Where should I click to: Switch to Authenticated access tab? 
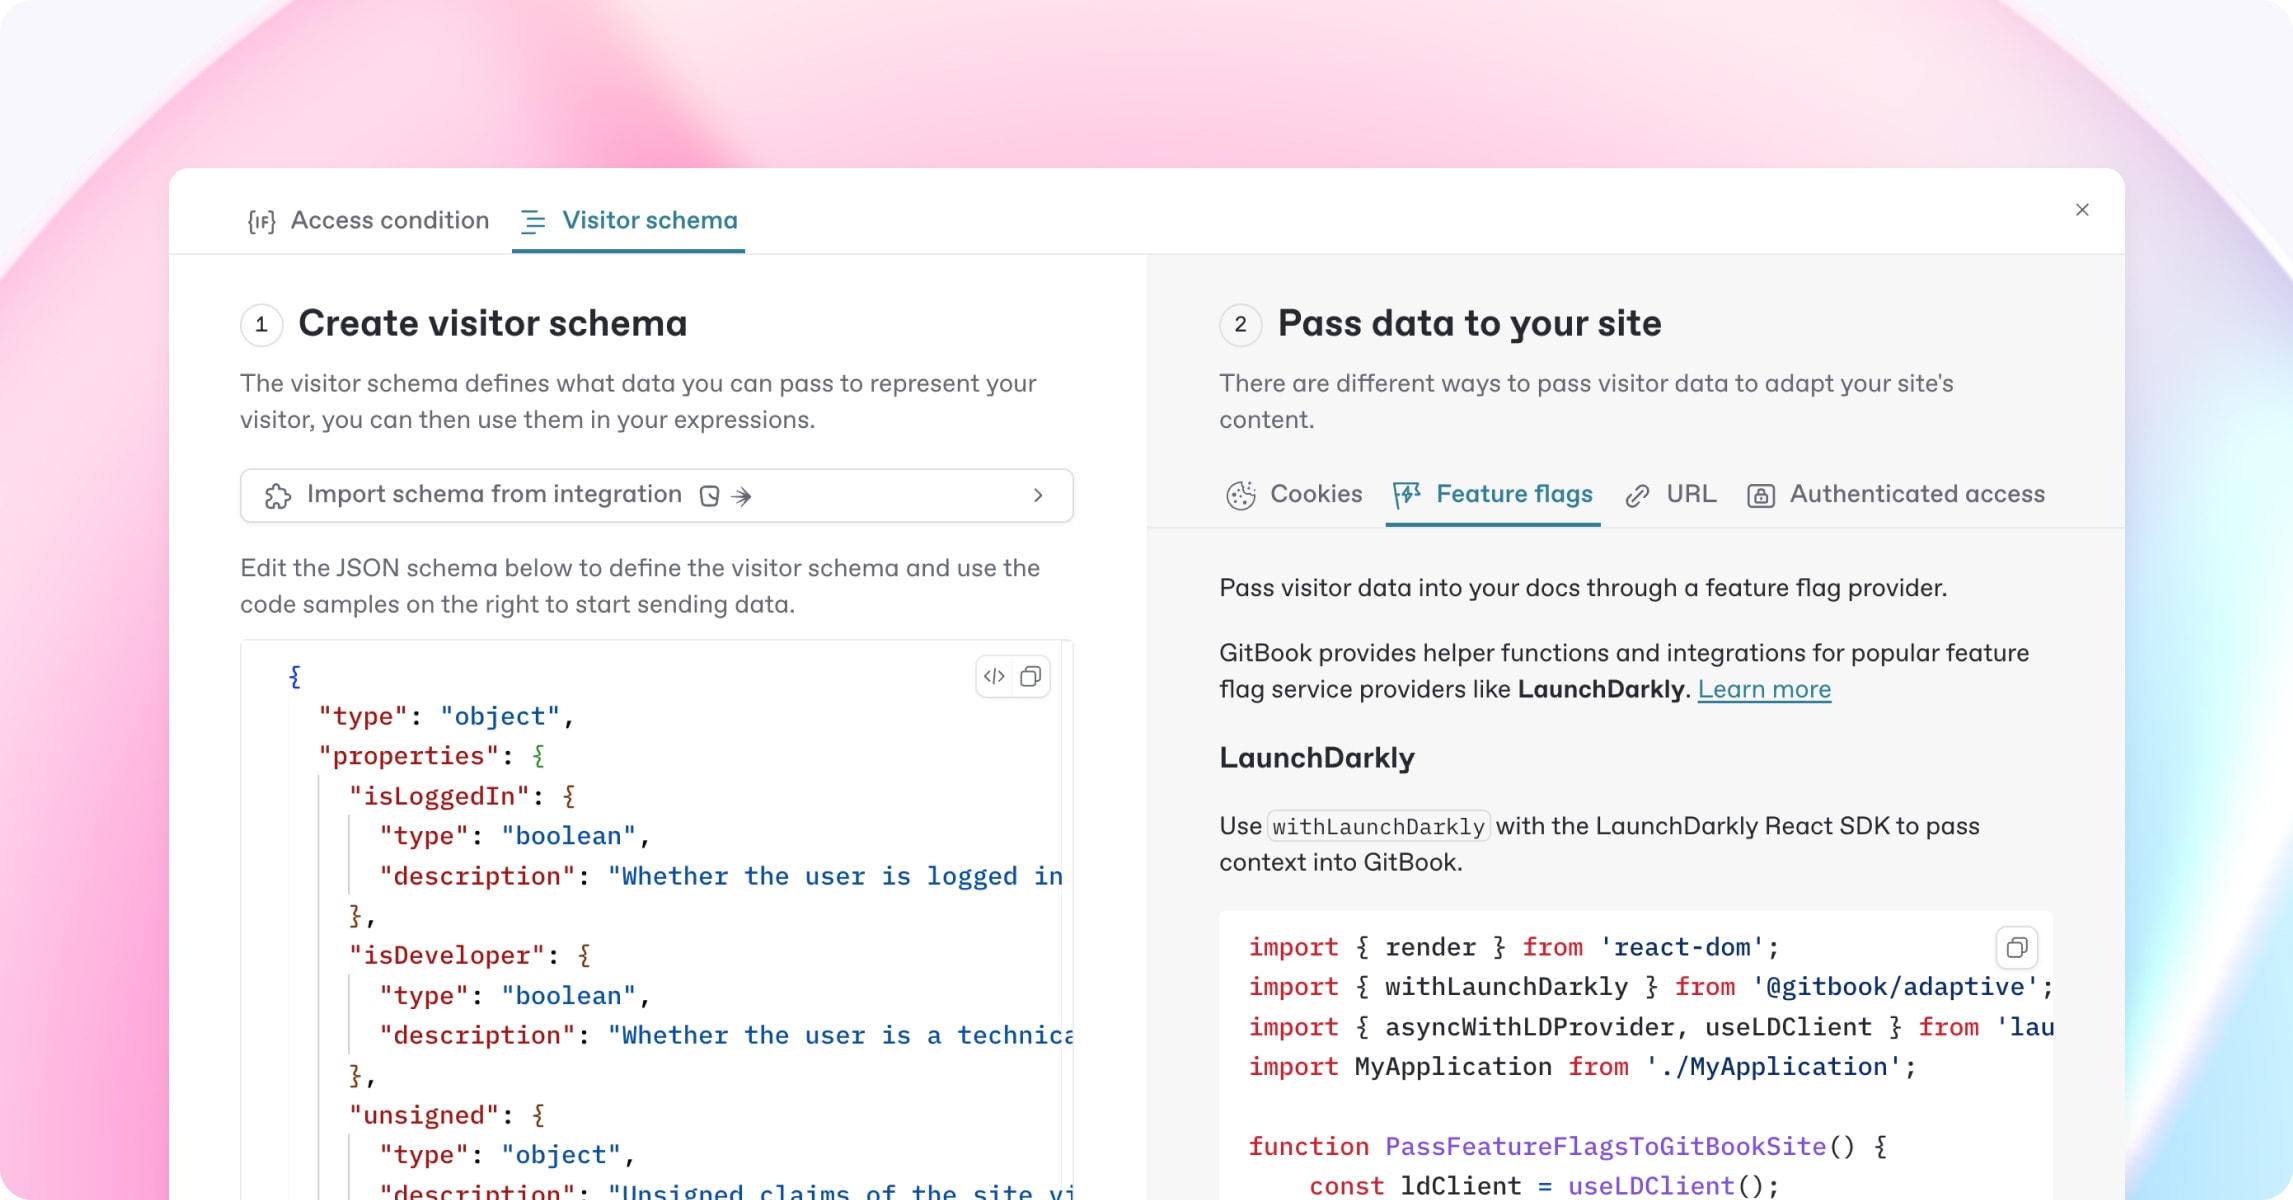coord(1896,494)
